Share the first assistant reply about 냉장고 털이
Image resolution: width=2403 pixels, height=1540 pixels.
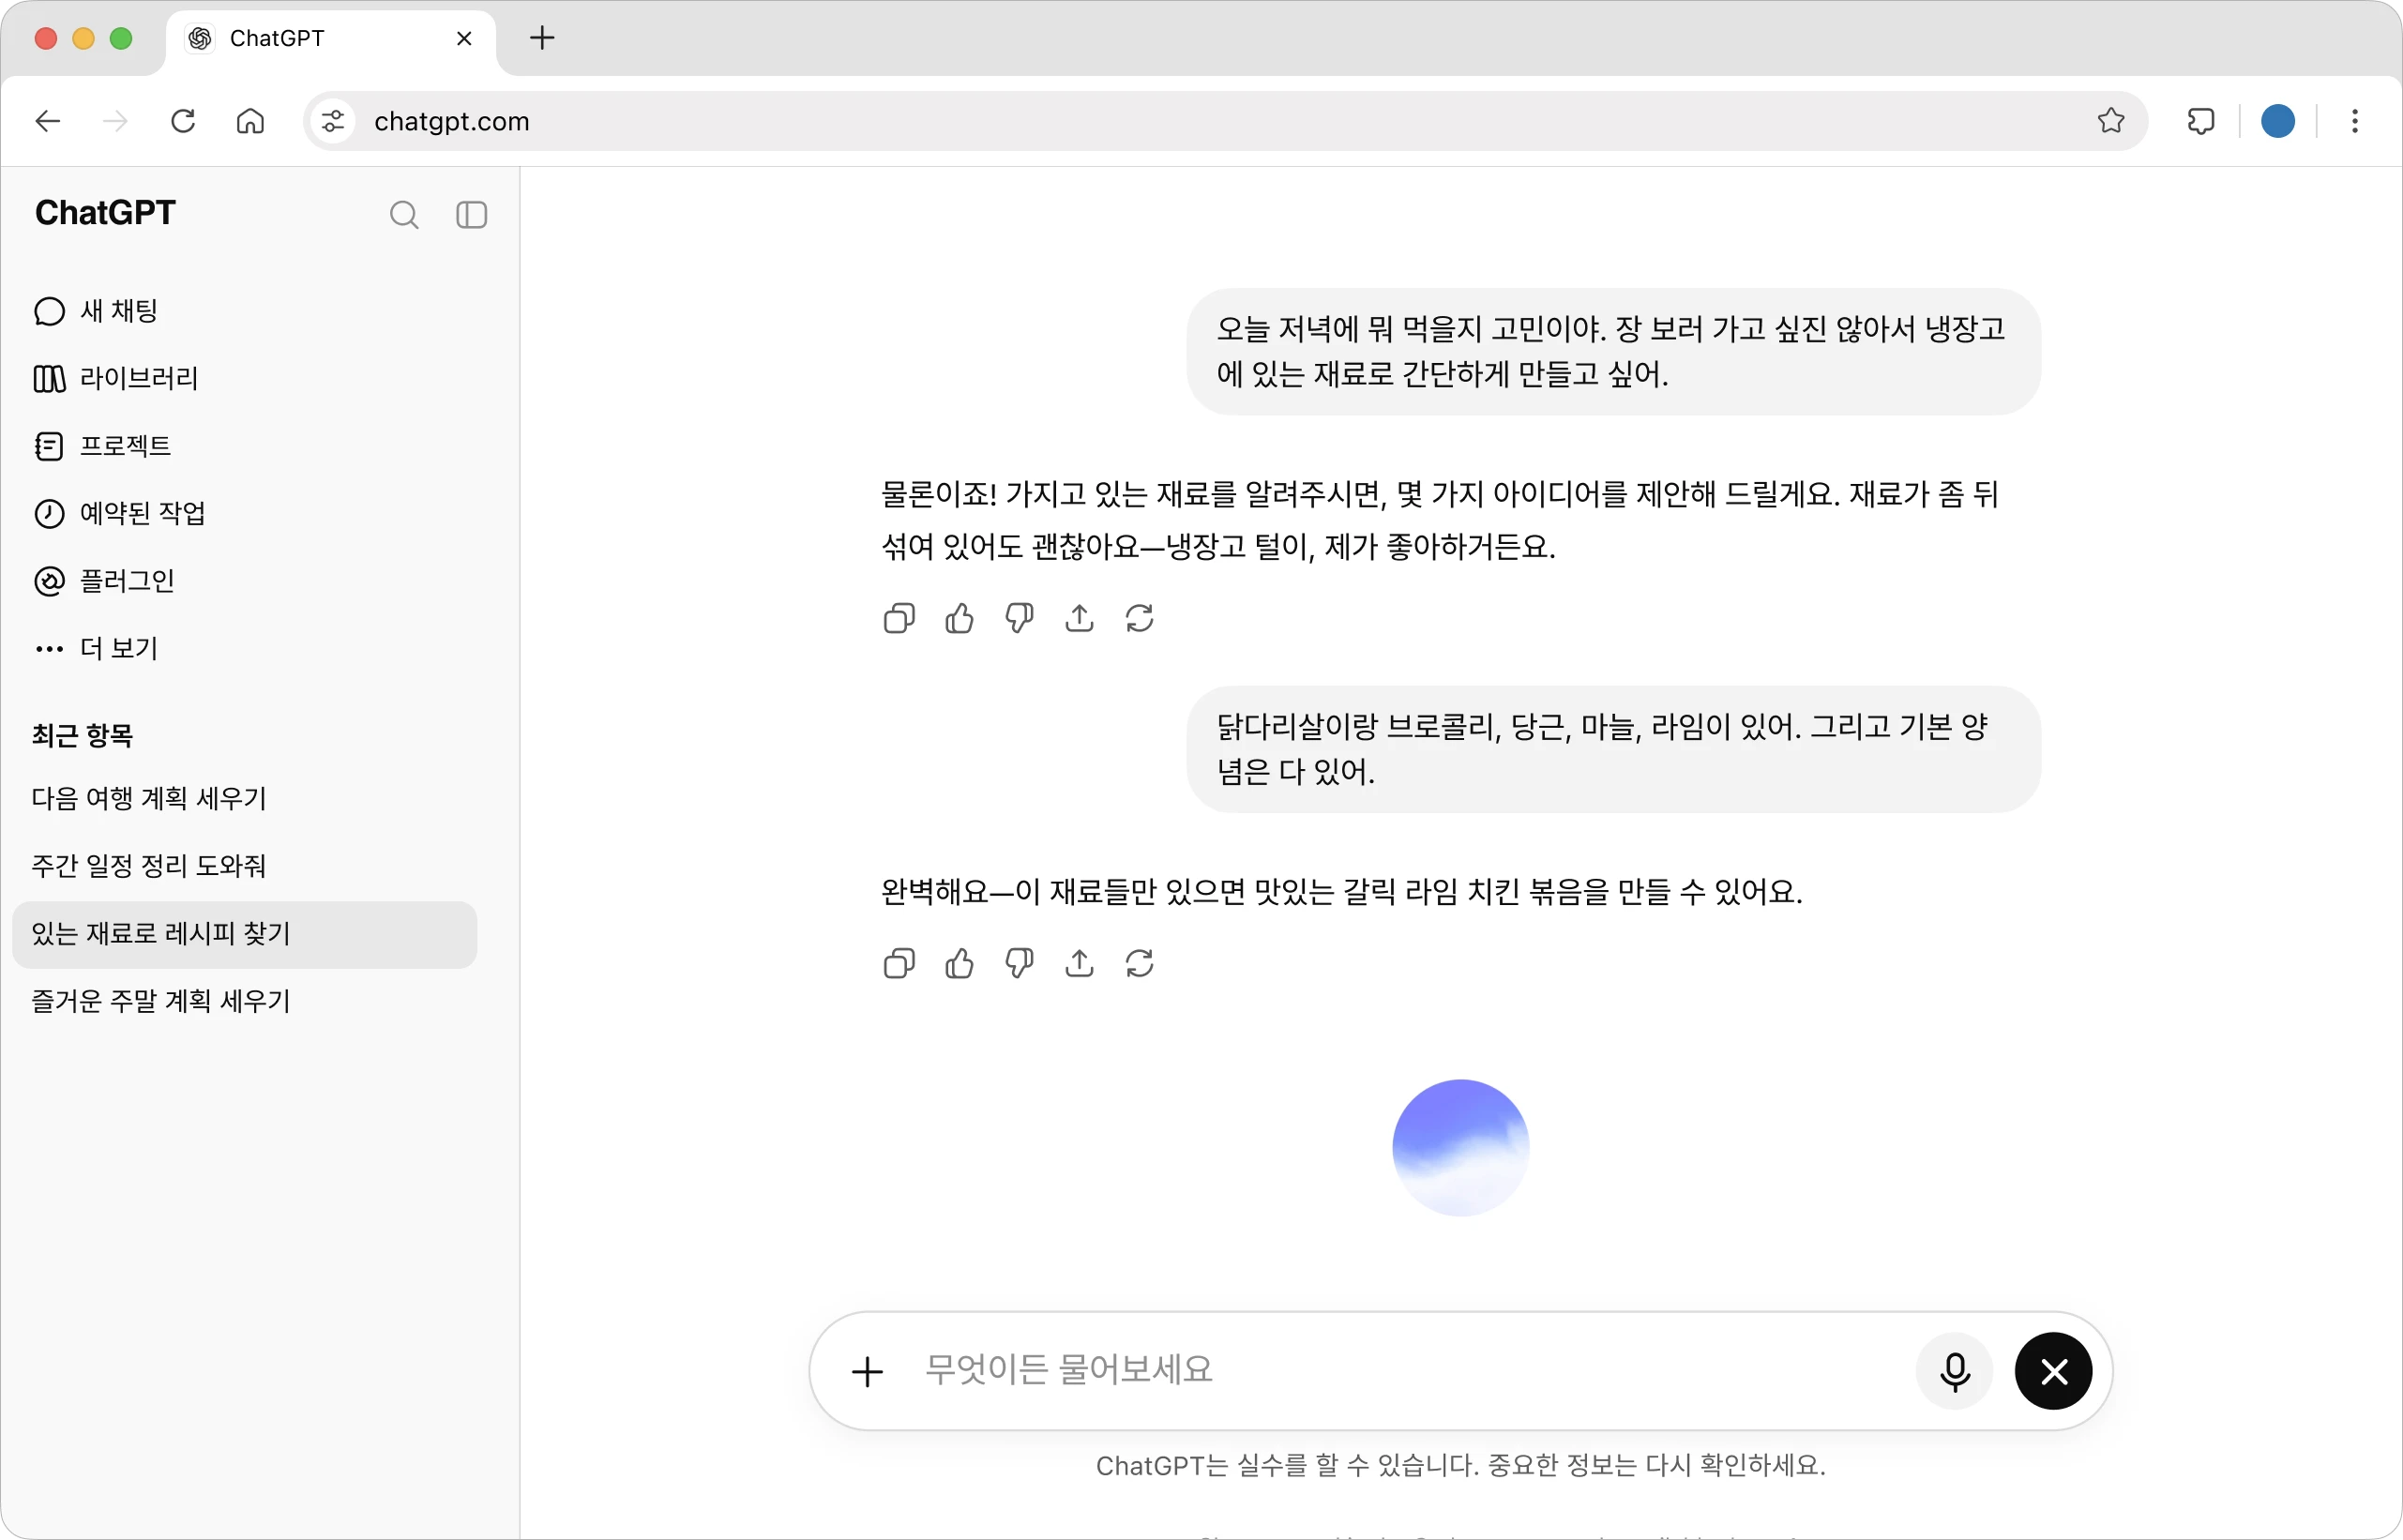1079,619
